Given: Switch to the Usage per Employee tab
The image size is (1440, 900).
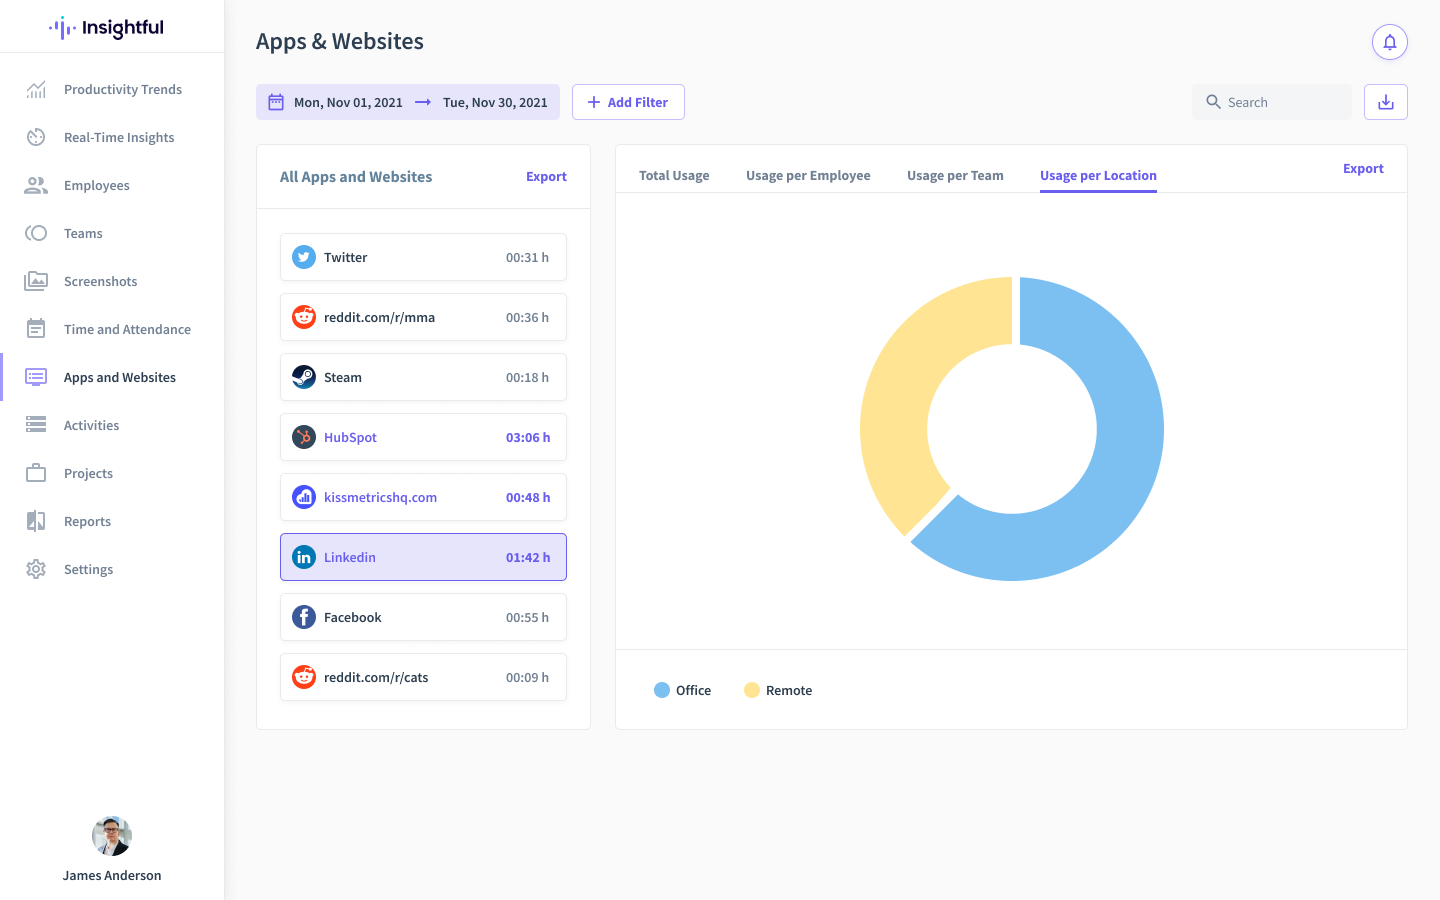Looking at the screenshot, I should click(x=808, y=175).
